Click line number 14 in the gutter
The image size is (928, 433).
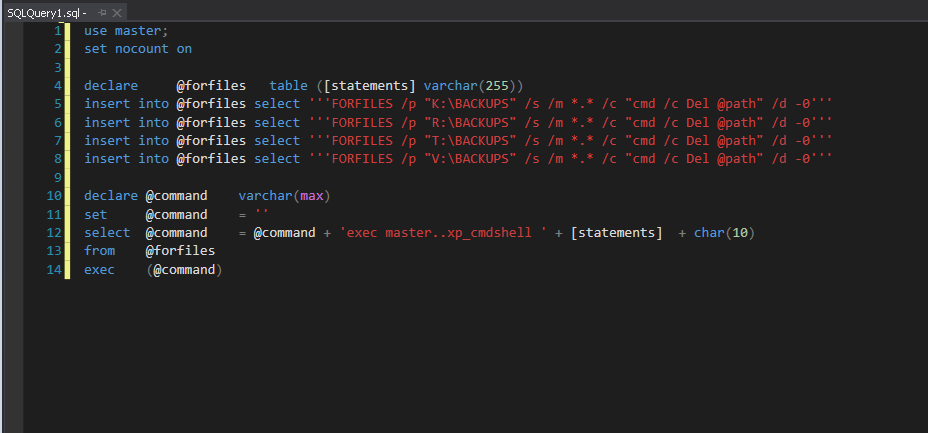54,270
